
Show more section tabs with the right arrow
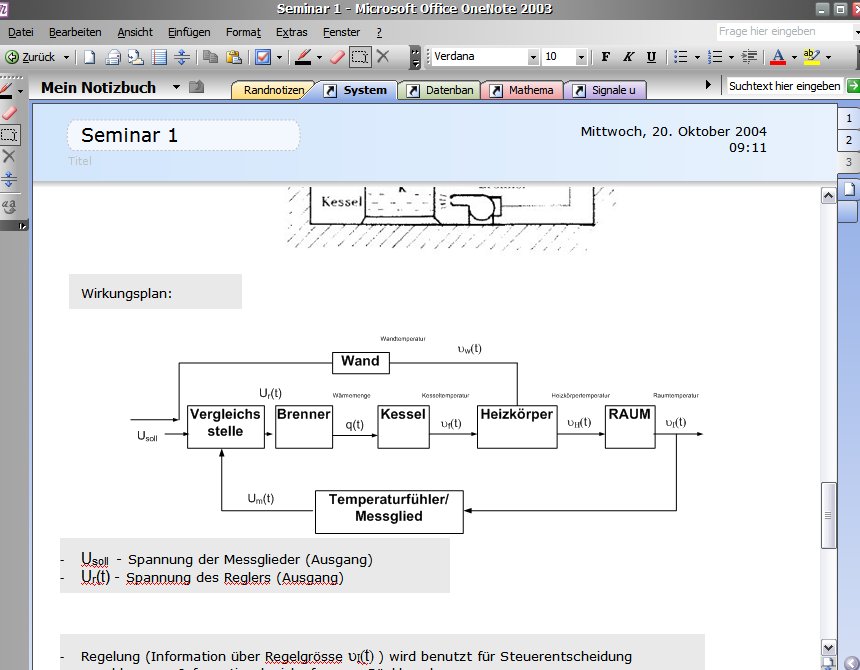pos(708,85)
